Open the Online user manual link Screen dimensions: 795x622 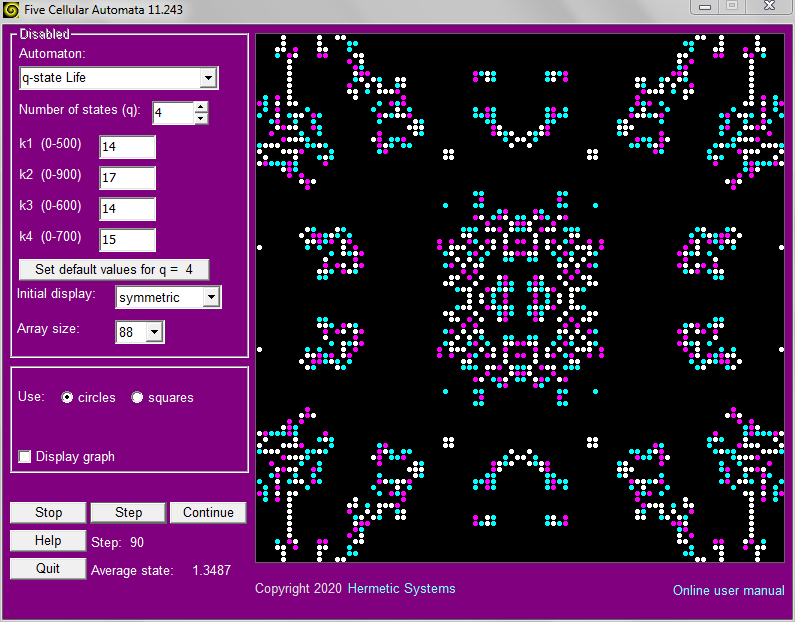pos(729,591)
